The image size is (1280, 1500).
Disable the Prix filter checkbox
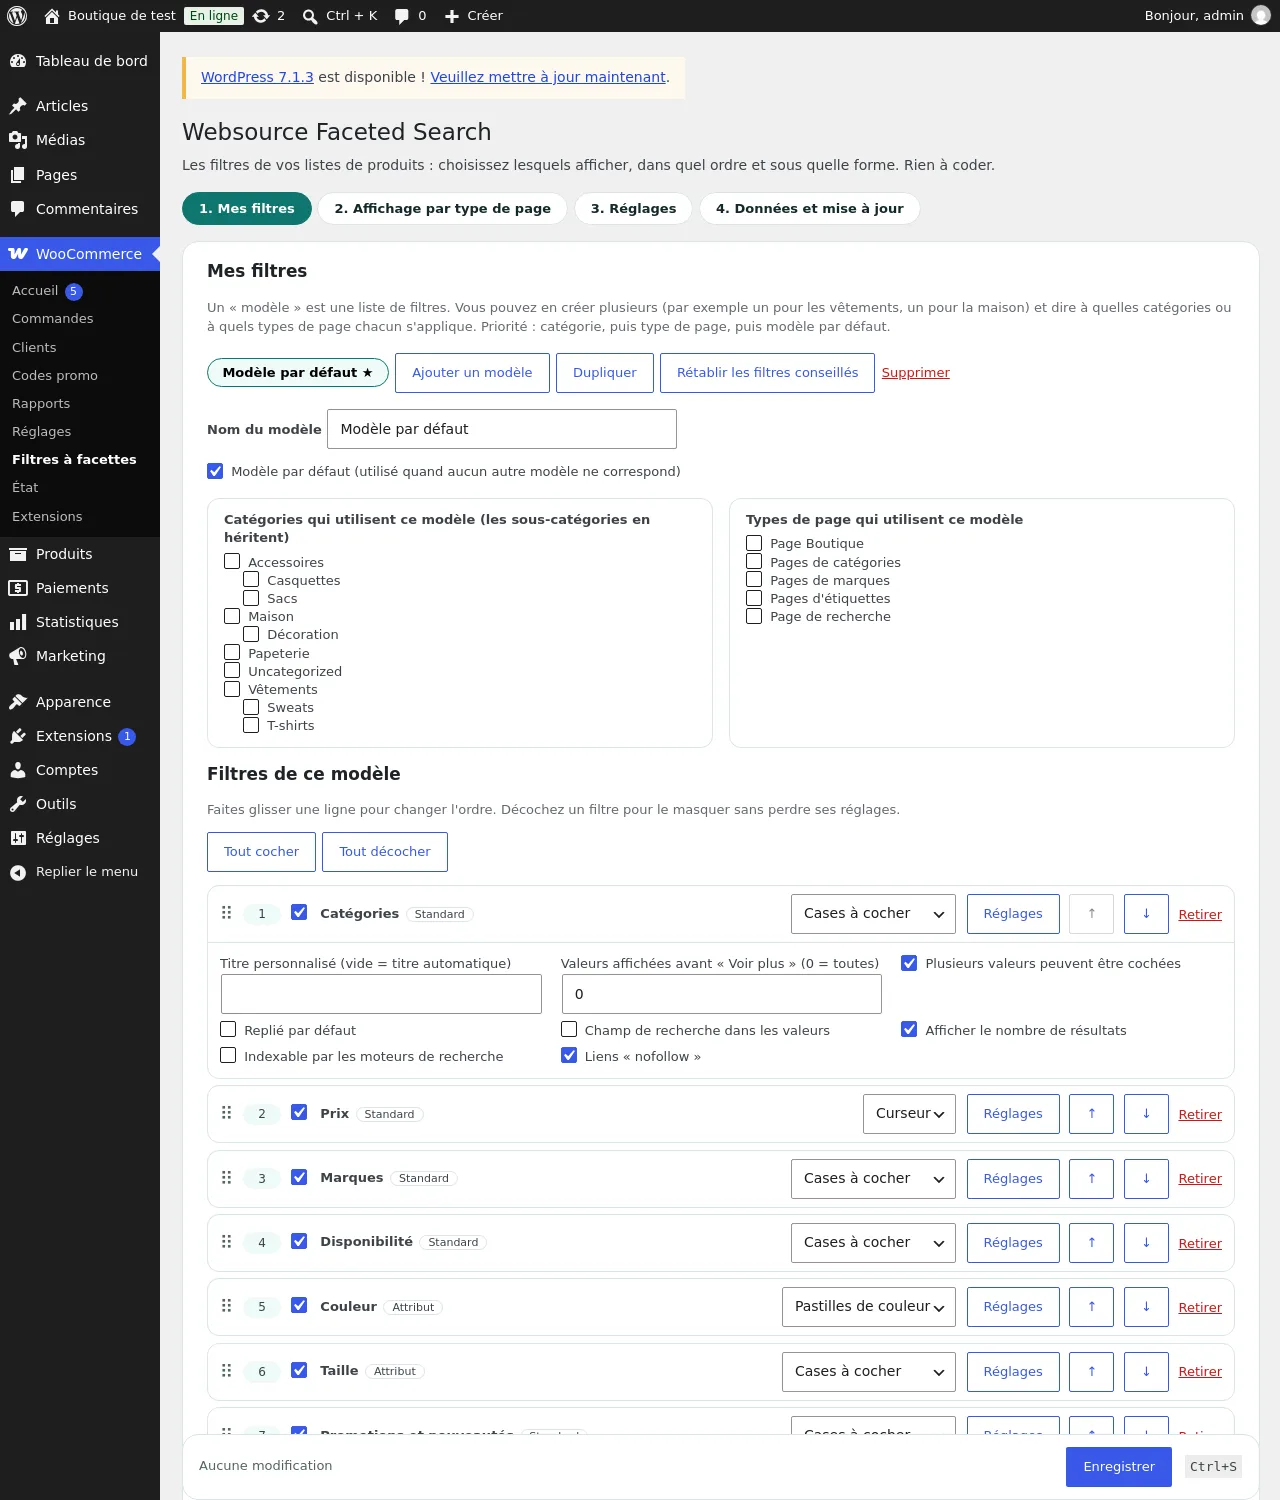coord(299,1113)
